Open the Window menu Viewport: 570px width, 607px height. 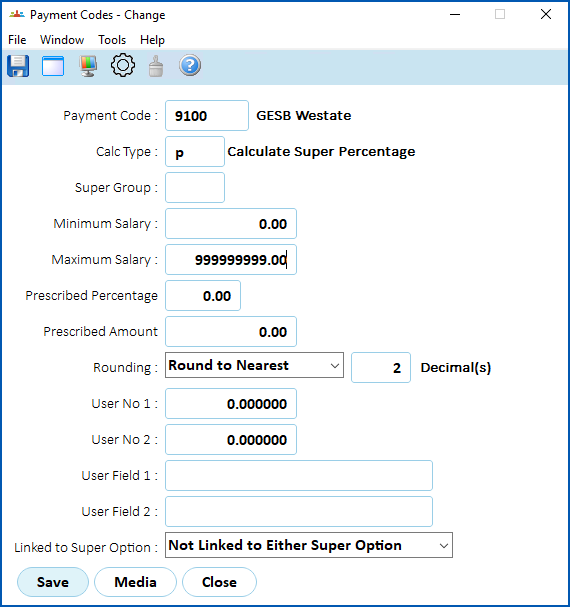pyautogui.click(x=62, y=40)
